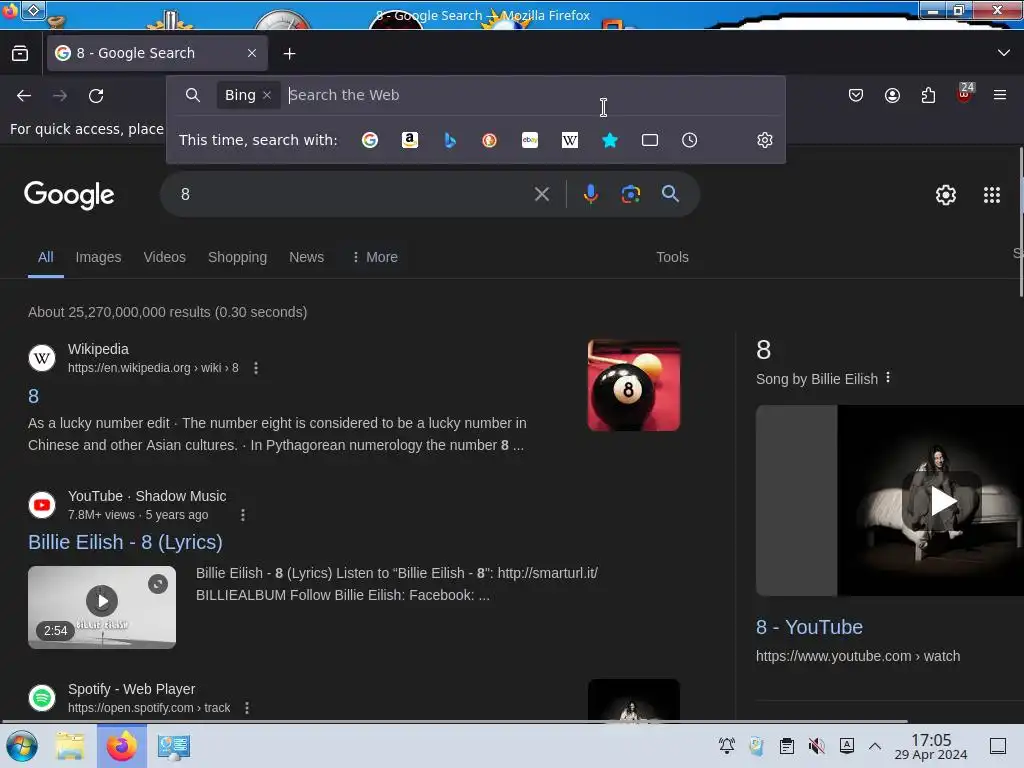Click the muted volume tray icon

pos(816,746)
